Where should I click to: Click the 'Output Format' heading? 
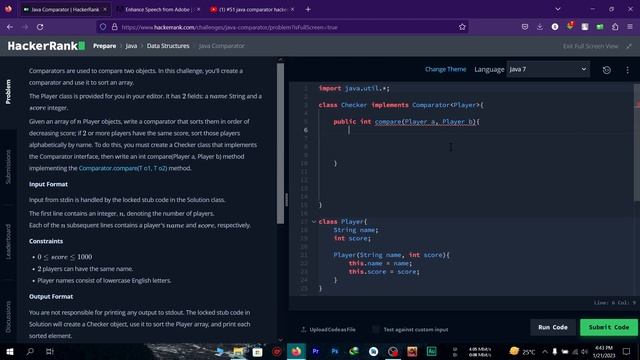point(51,297)
